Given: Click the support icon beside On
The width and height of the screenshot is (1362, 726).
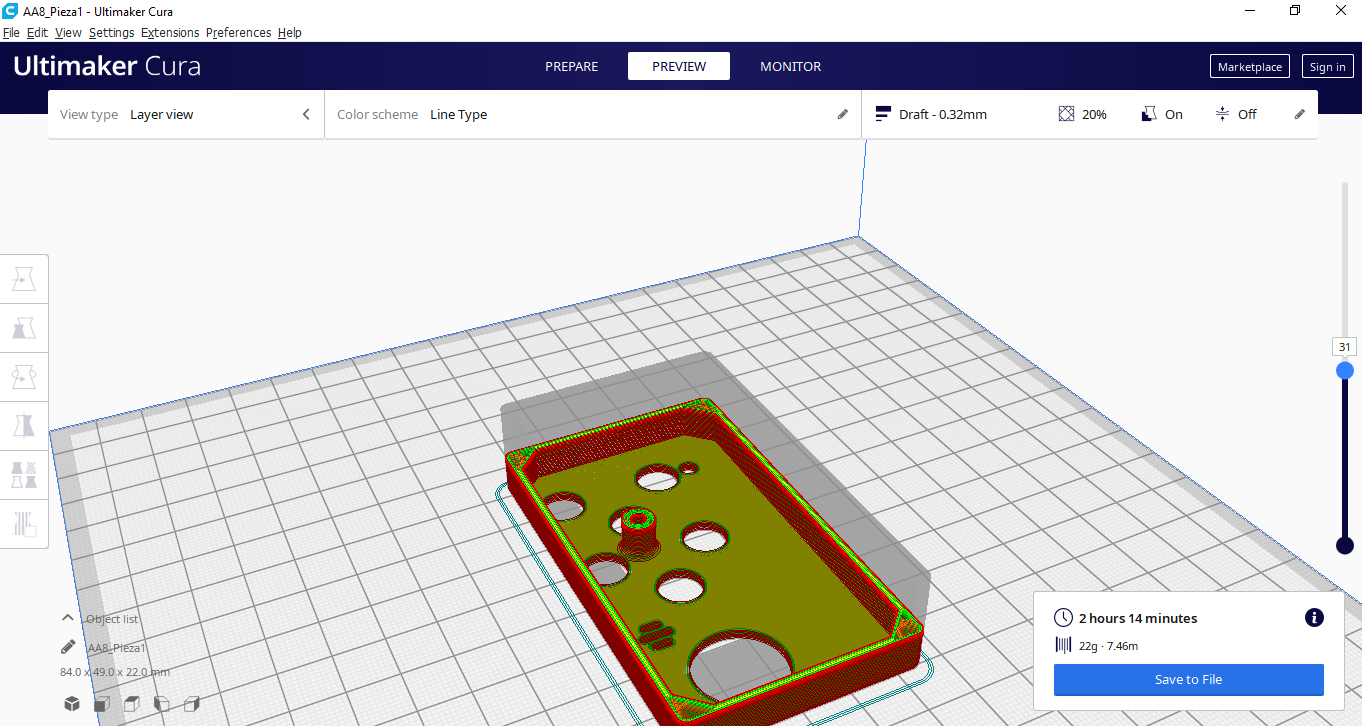Looking at the screenshot, I should pos(1149,114).
